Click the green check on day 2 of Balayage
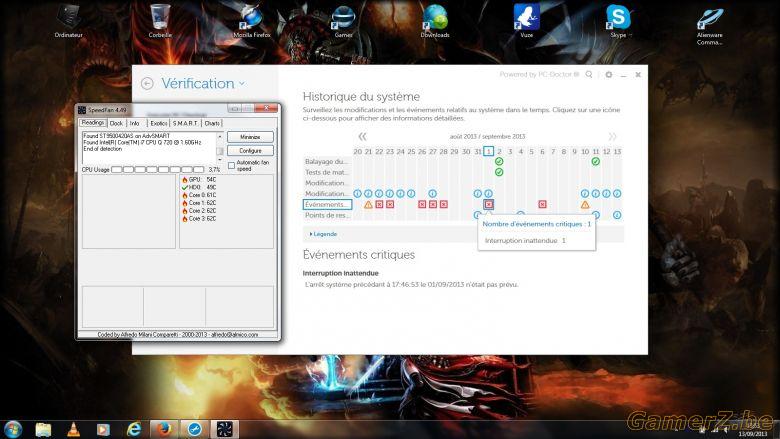 499,162
